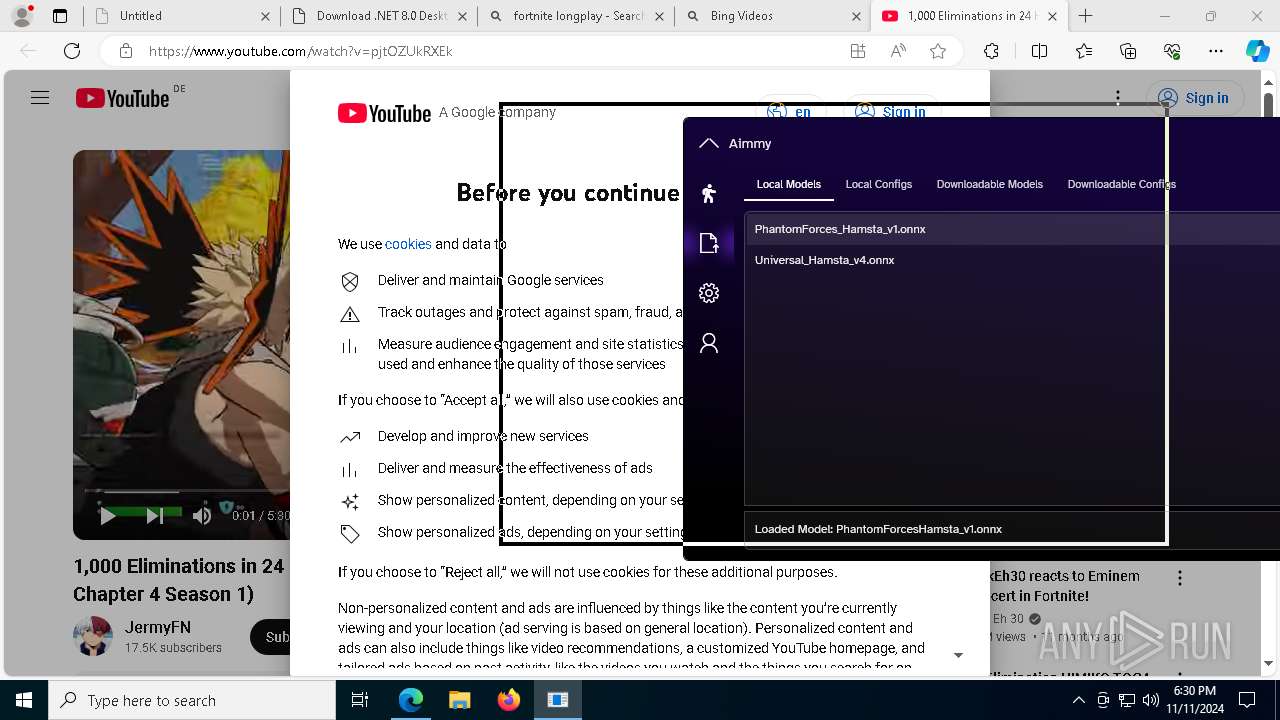The image size is (1280, 720).
Task: Play the YouTube video
Action: [107, 516]
